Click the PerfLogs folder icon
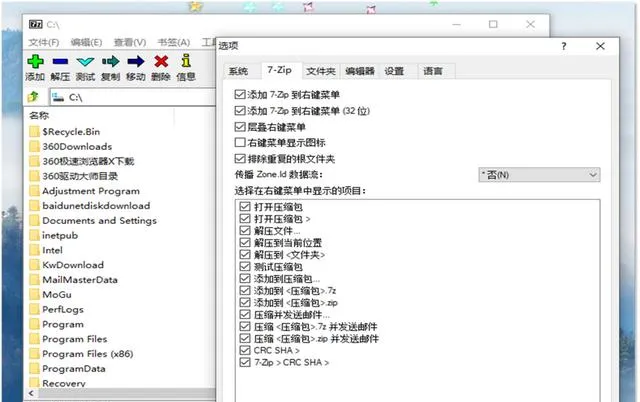This screenshot has width=640, height=402. coord(35,309)
